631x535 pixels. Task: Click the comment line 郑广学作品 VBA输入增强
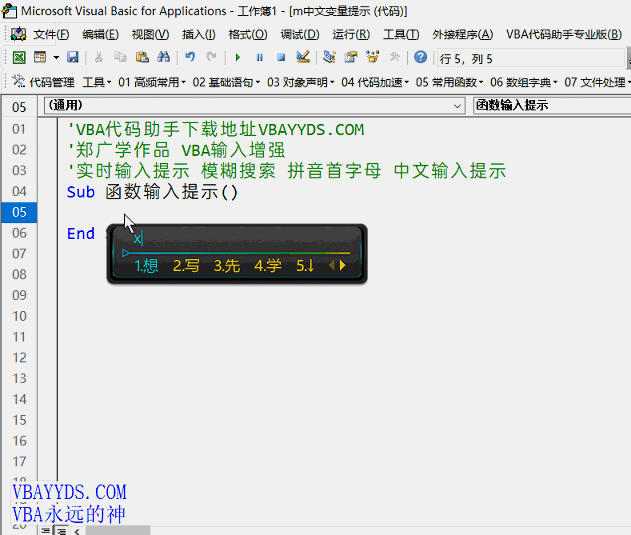(x=177, y=150)
